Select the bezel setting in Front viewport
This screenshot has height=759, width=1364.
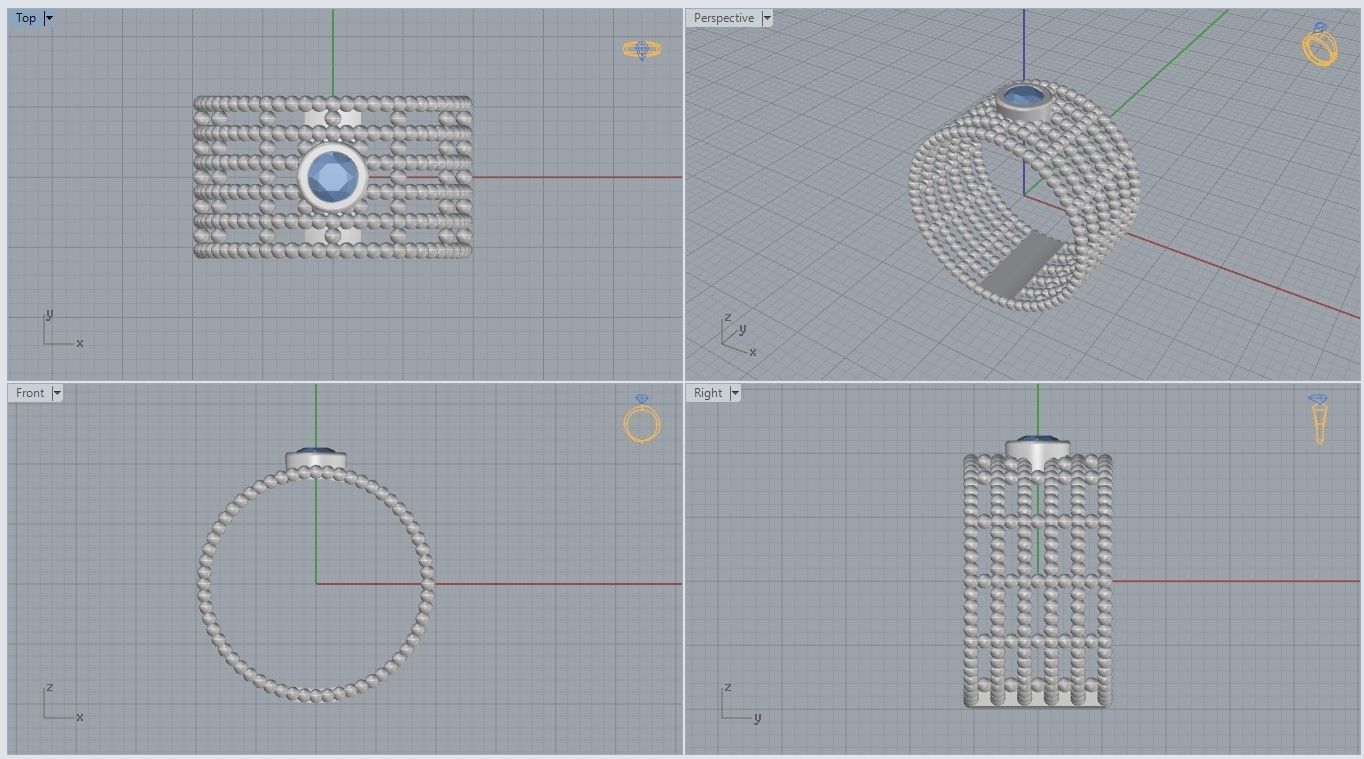(316, 459)
